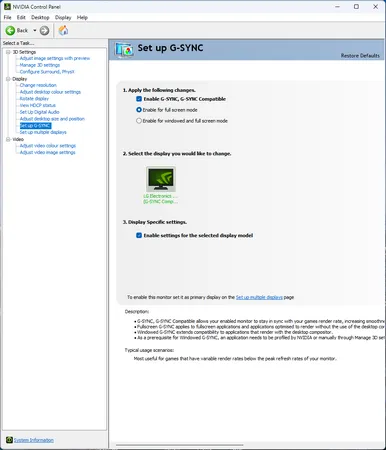Click the System Information icon
386x450 pixels.
coord(9,440)
